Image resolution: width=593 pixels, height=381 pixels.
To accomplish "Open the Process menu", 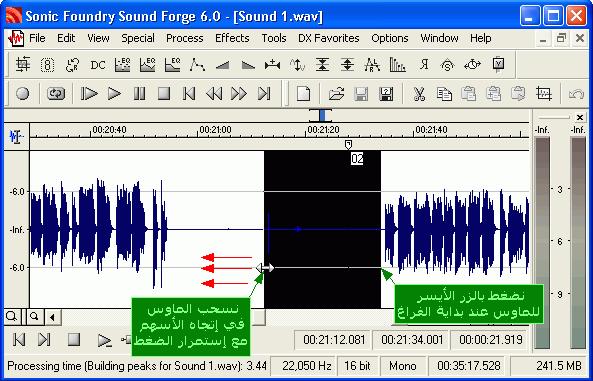I will (185, 38).
